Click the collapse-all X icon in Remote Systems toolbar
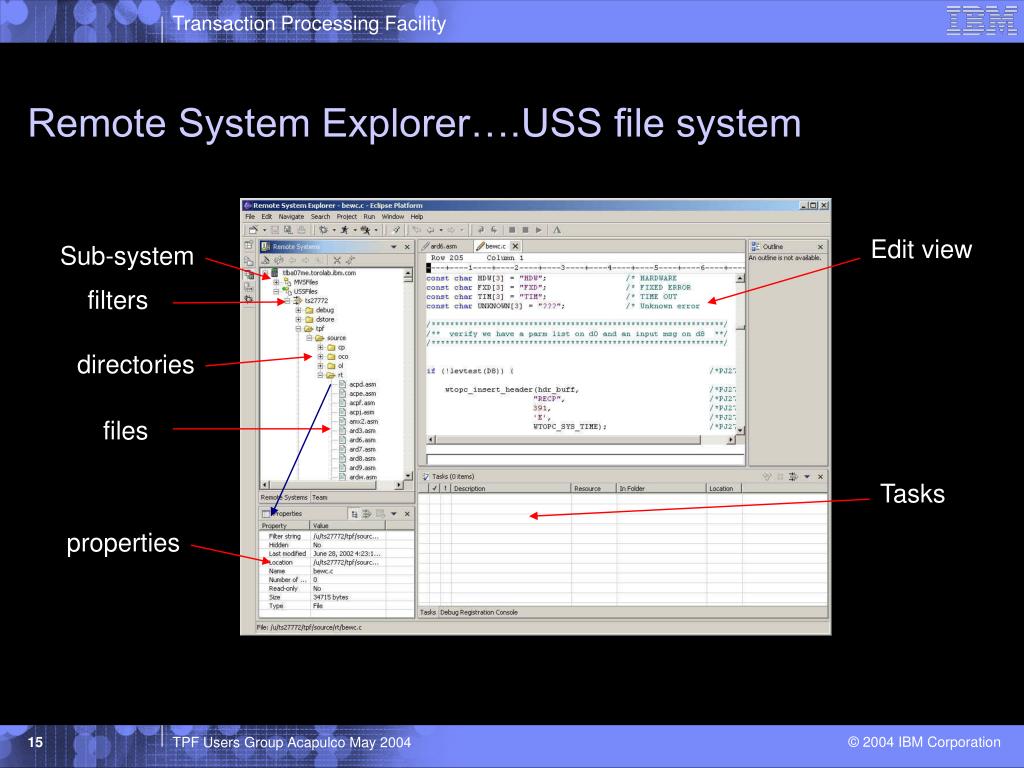This screenshot has height=768, width=1024. pyautogui.click(x=337, y=260)
